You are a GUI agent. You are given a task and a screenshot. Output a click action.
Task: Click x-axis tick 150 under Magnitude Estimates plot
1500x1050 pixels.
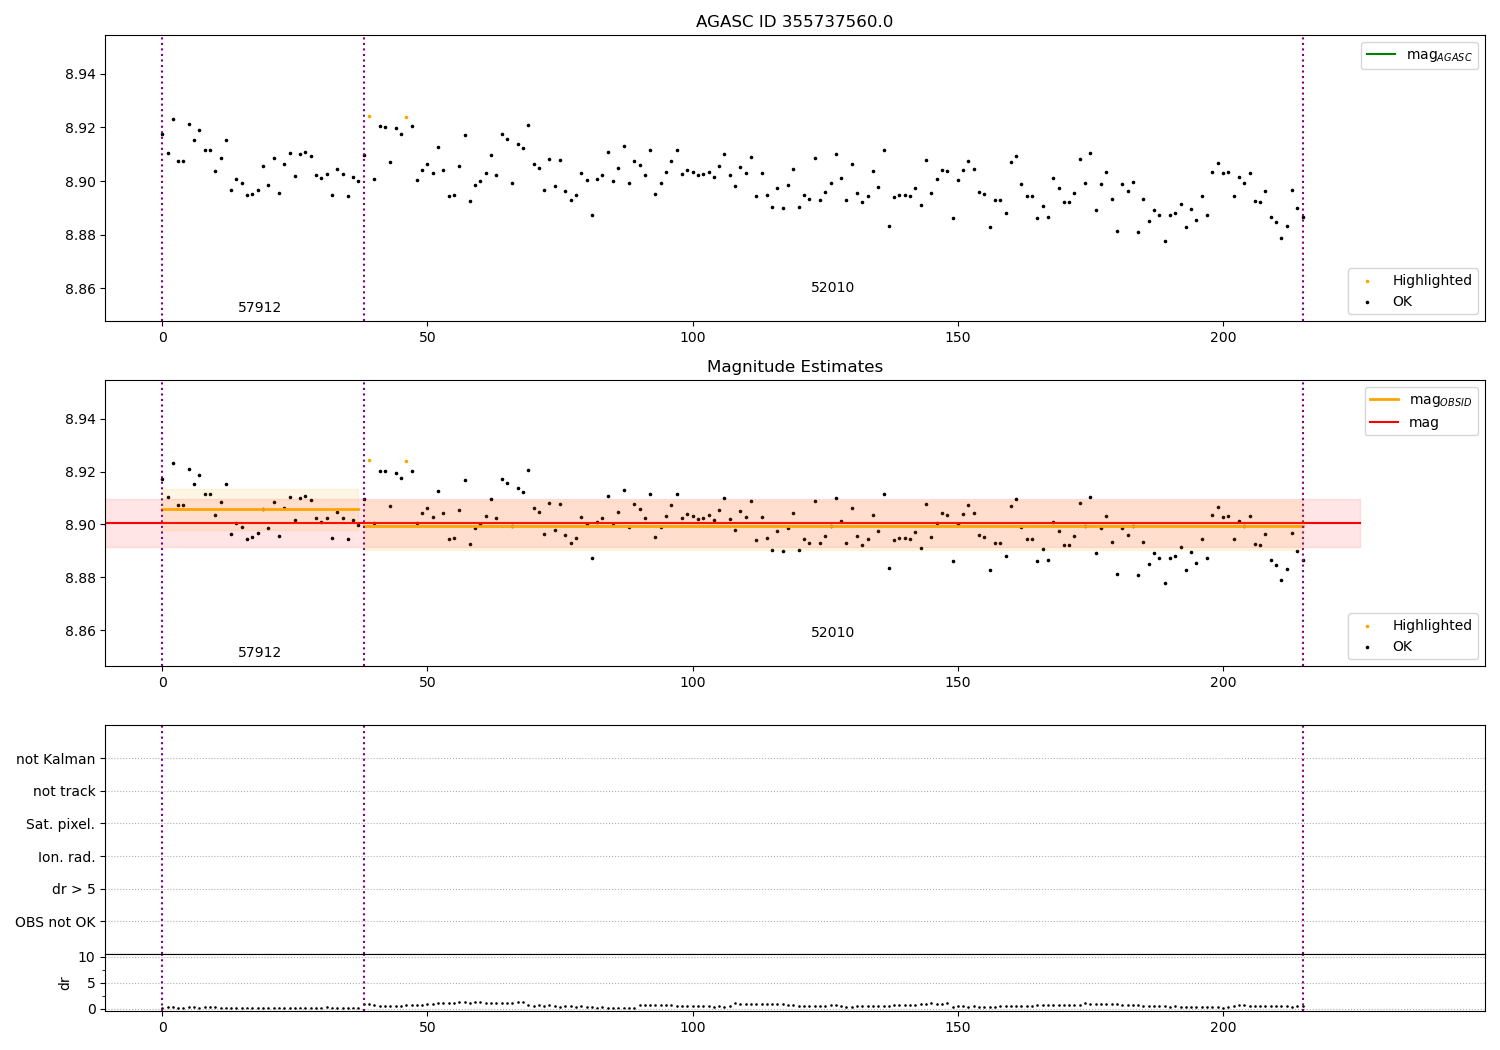click(x=958, y=683)
